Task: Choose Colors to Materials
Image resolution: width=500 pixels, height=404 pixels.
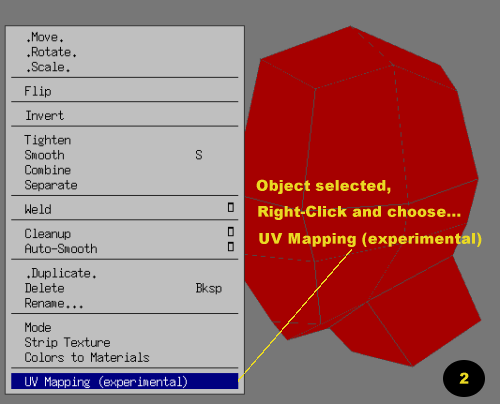Action: click(x=124, y=357)
